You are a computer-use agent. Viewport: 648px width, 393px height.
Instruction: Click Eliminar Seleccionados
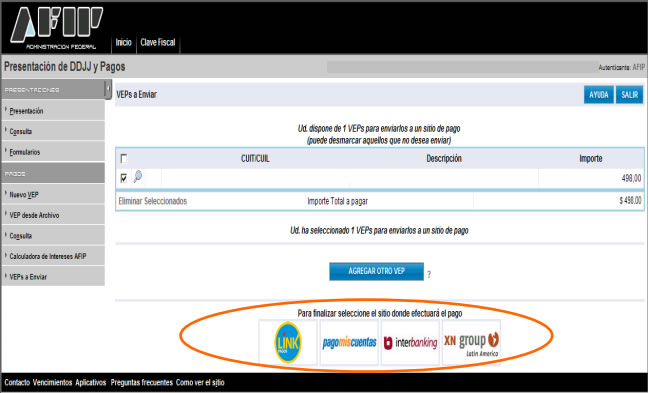(x=152, y=201)
